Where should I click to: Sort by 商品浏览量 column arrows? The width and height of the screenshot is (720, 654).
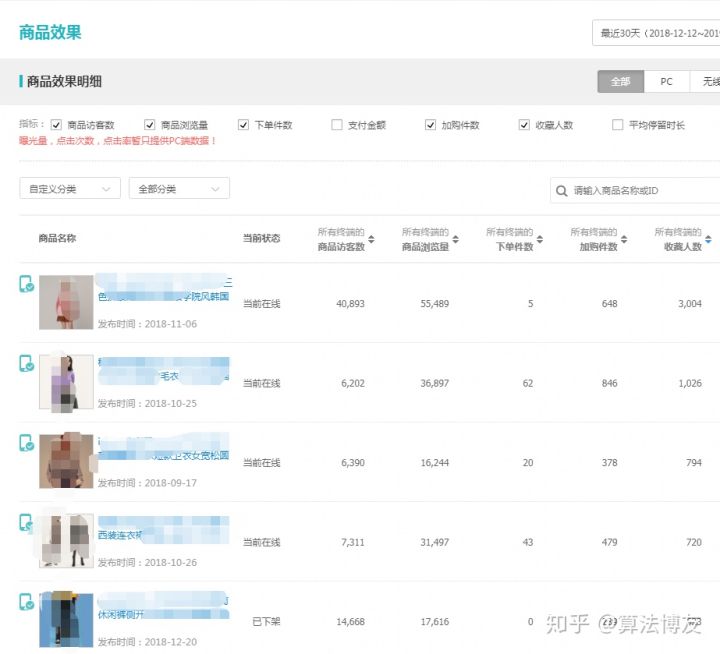(456, 240)
